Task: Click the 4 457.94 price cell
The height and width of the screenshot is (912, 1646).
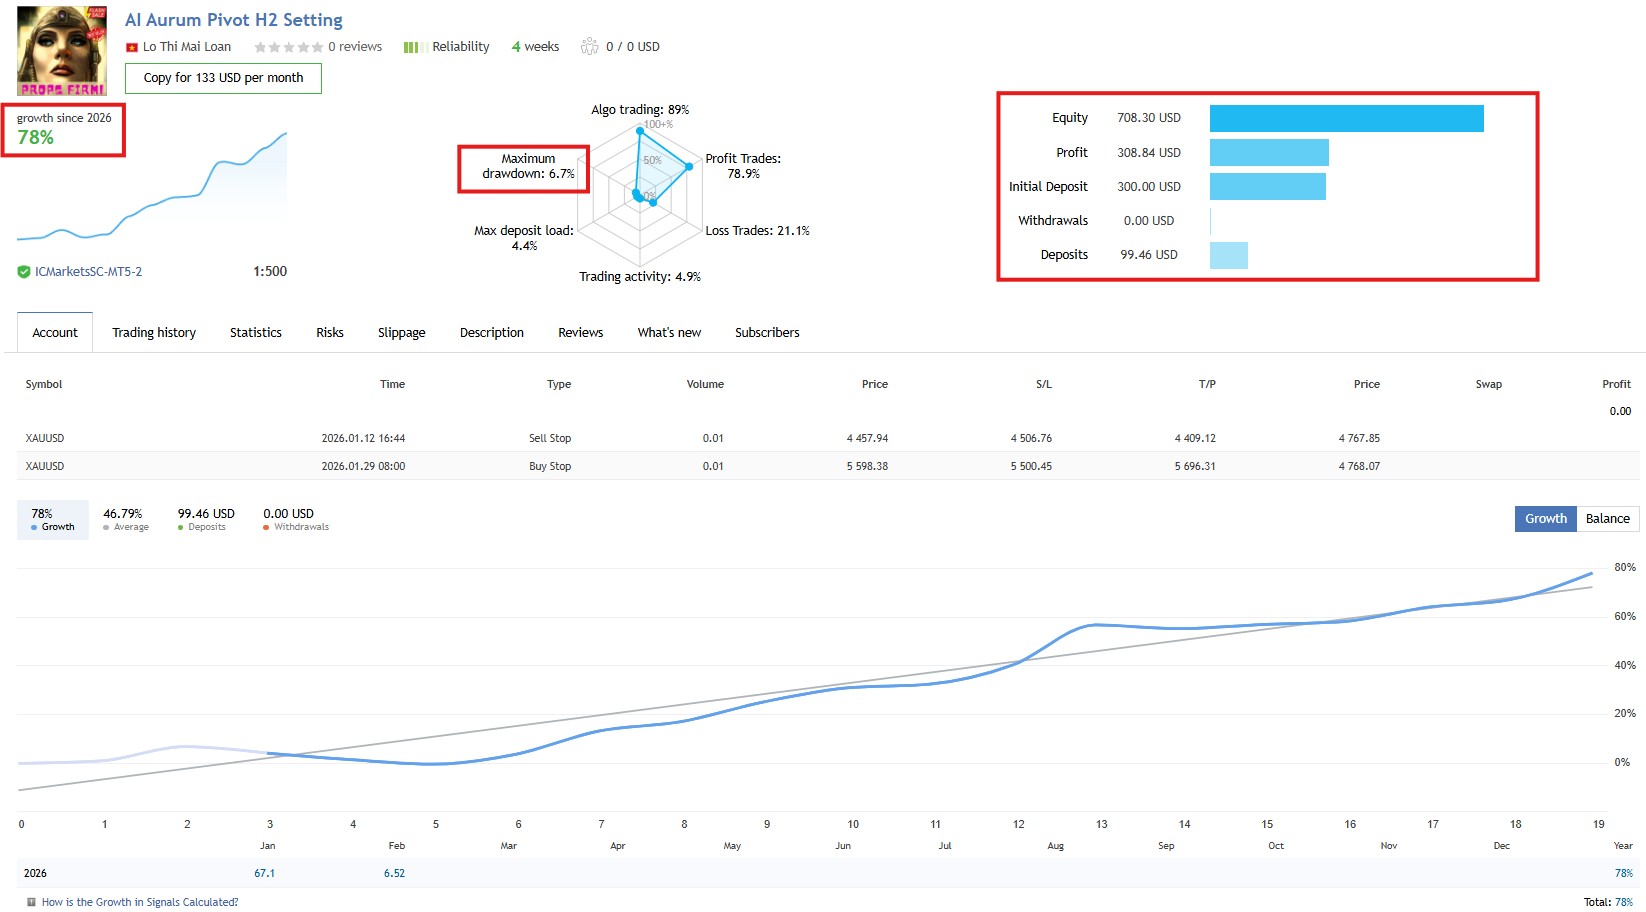Action: (867, 438)
